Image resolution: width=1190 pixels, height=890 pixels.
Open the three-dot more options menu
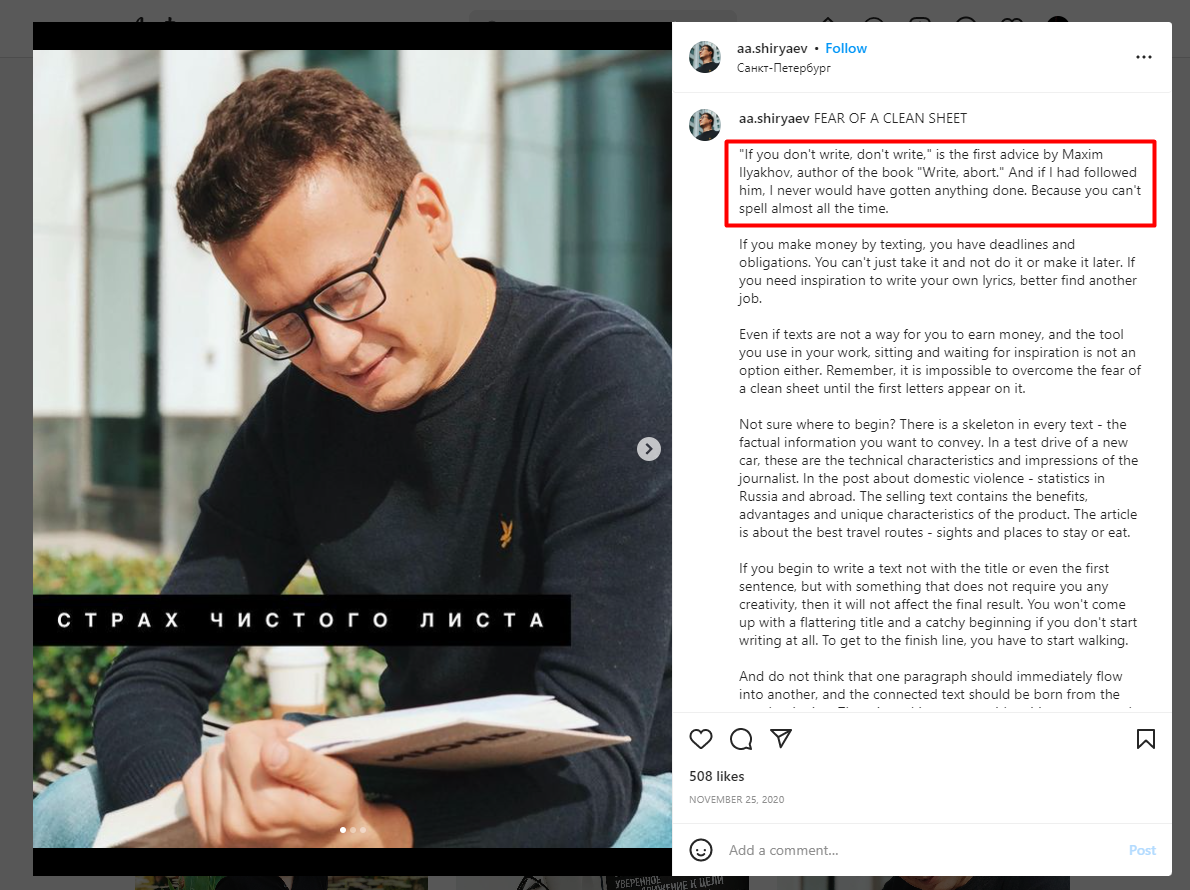coord(1144,57)
